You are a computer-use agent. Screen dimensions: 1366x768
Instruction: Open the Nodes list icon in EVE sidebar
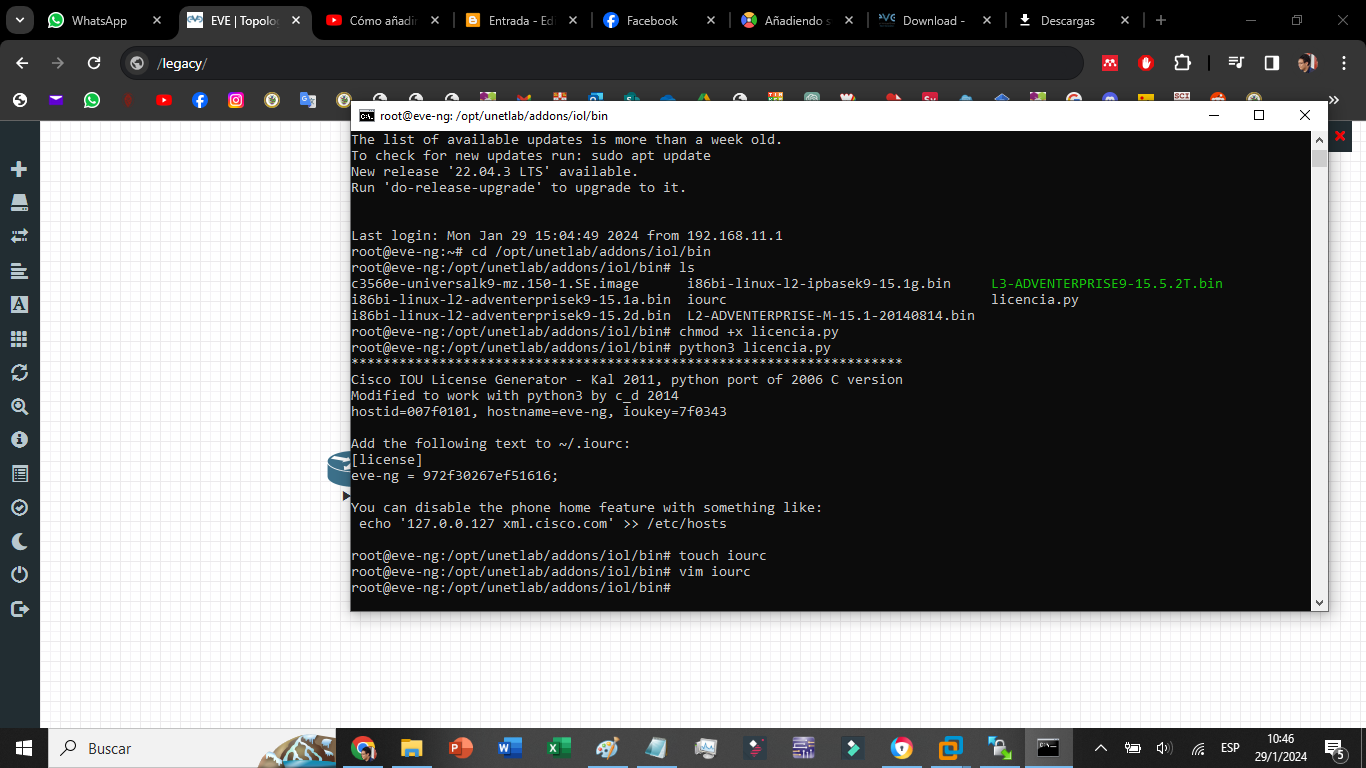click(x=18, y=203)
